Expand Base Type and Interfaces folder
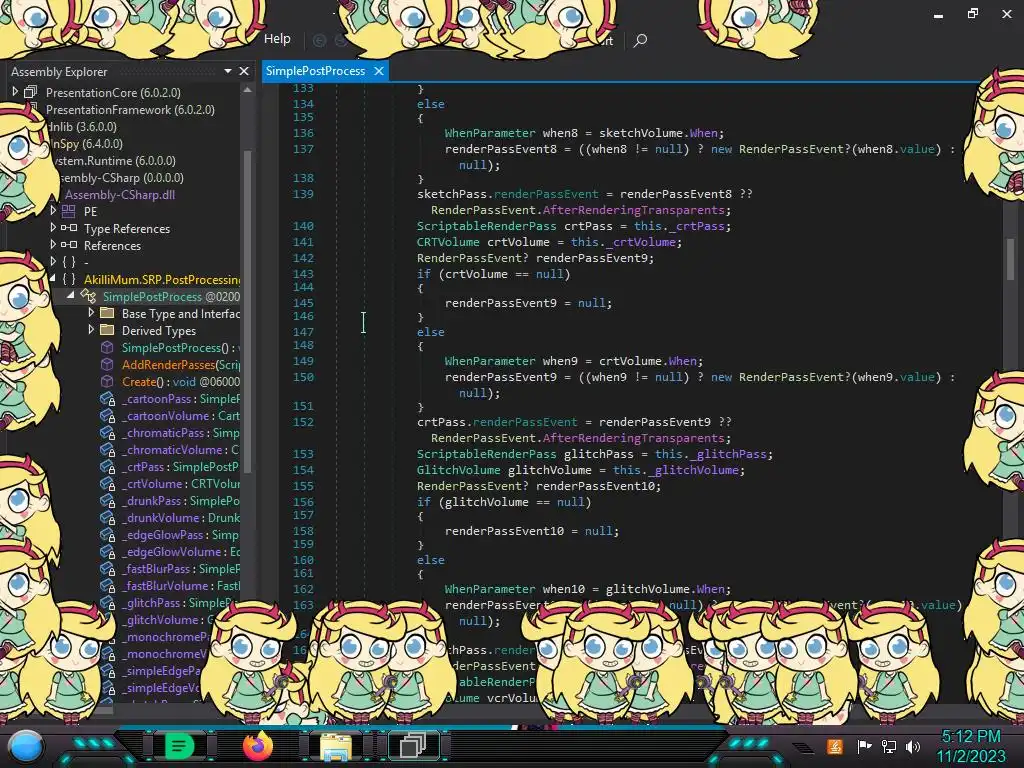 tap(91, 313)
